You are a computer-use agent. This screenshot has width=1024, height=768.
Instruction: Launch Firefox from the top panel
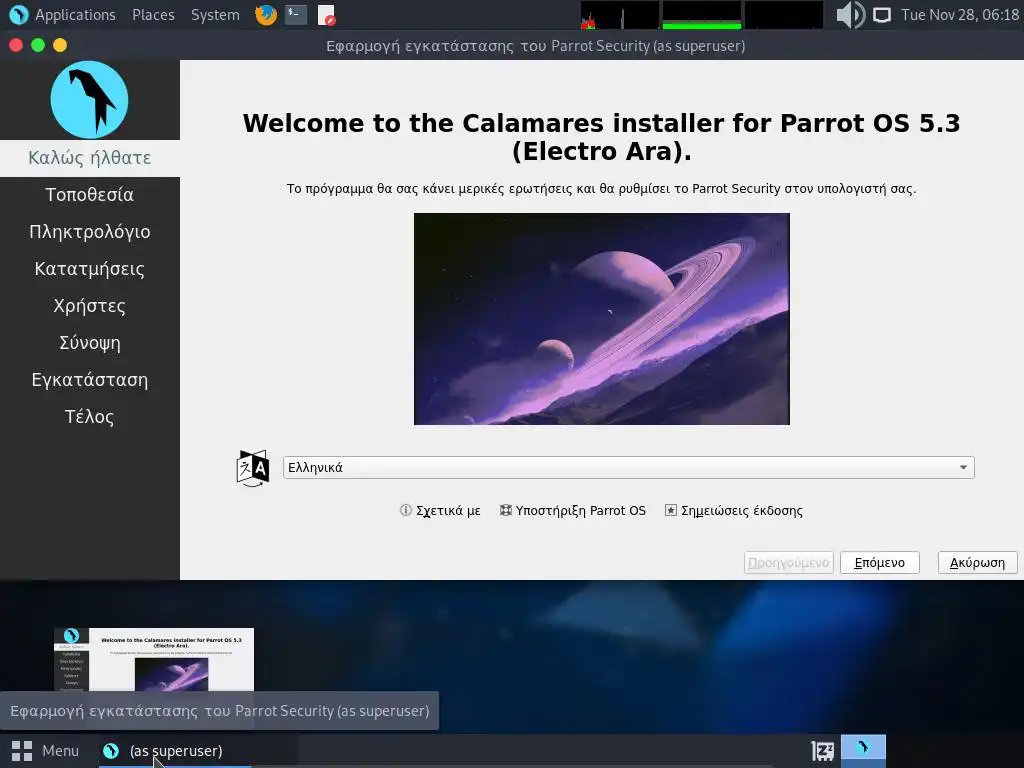266,14
